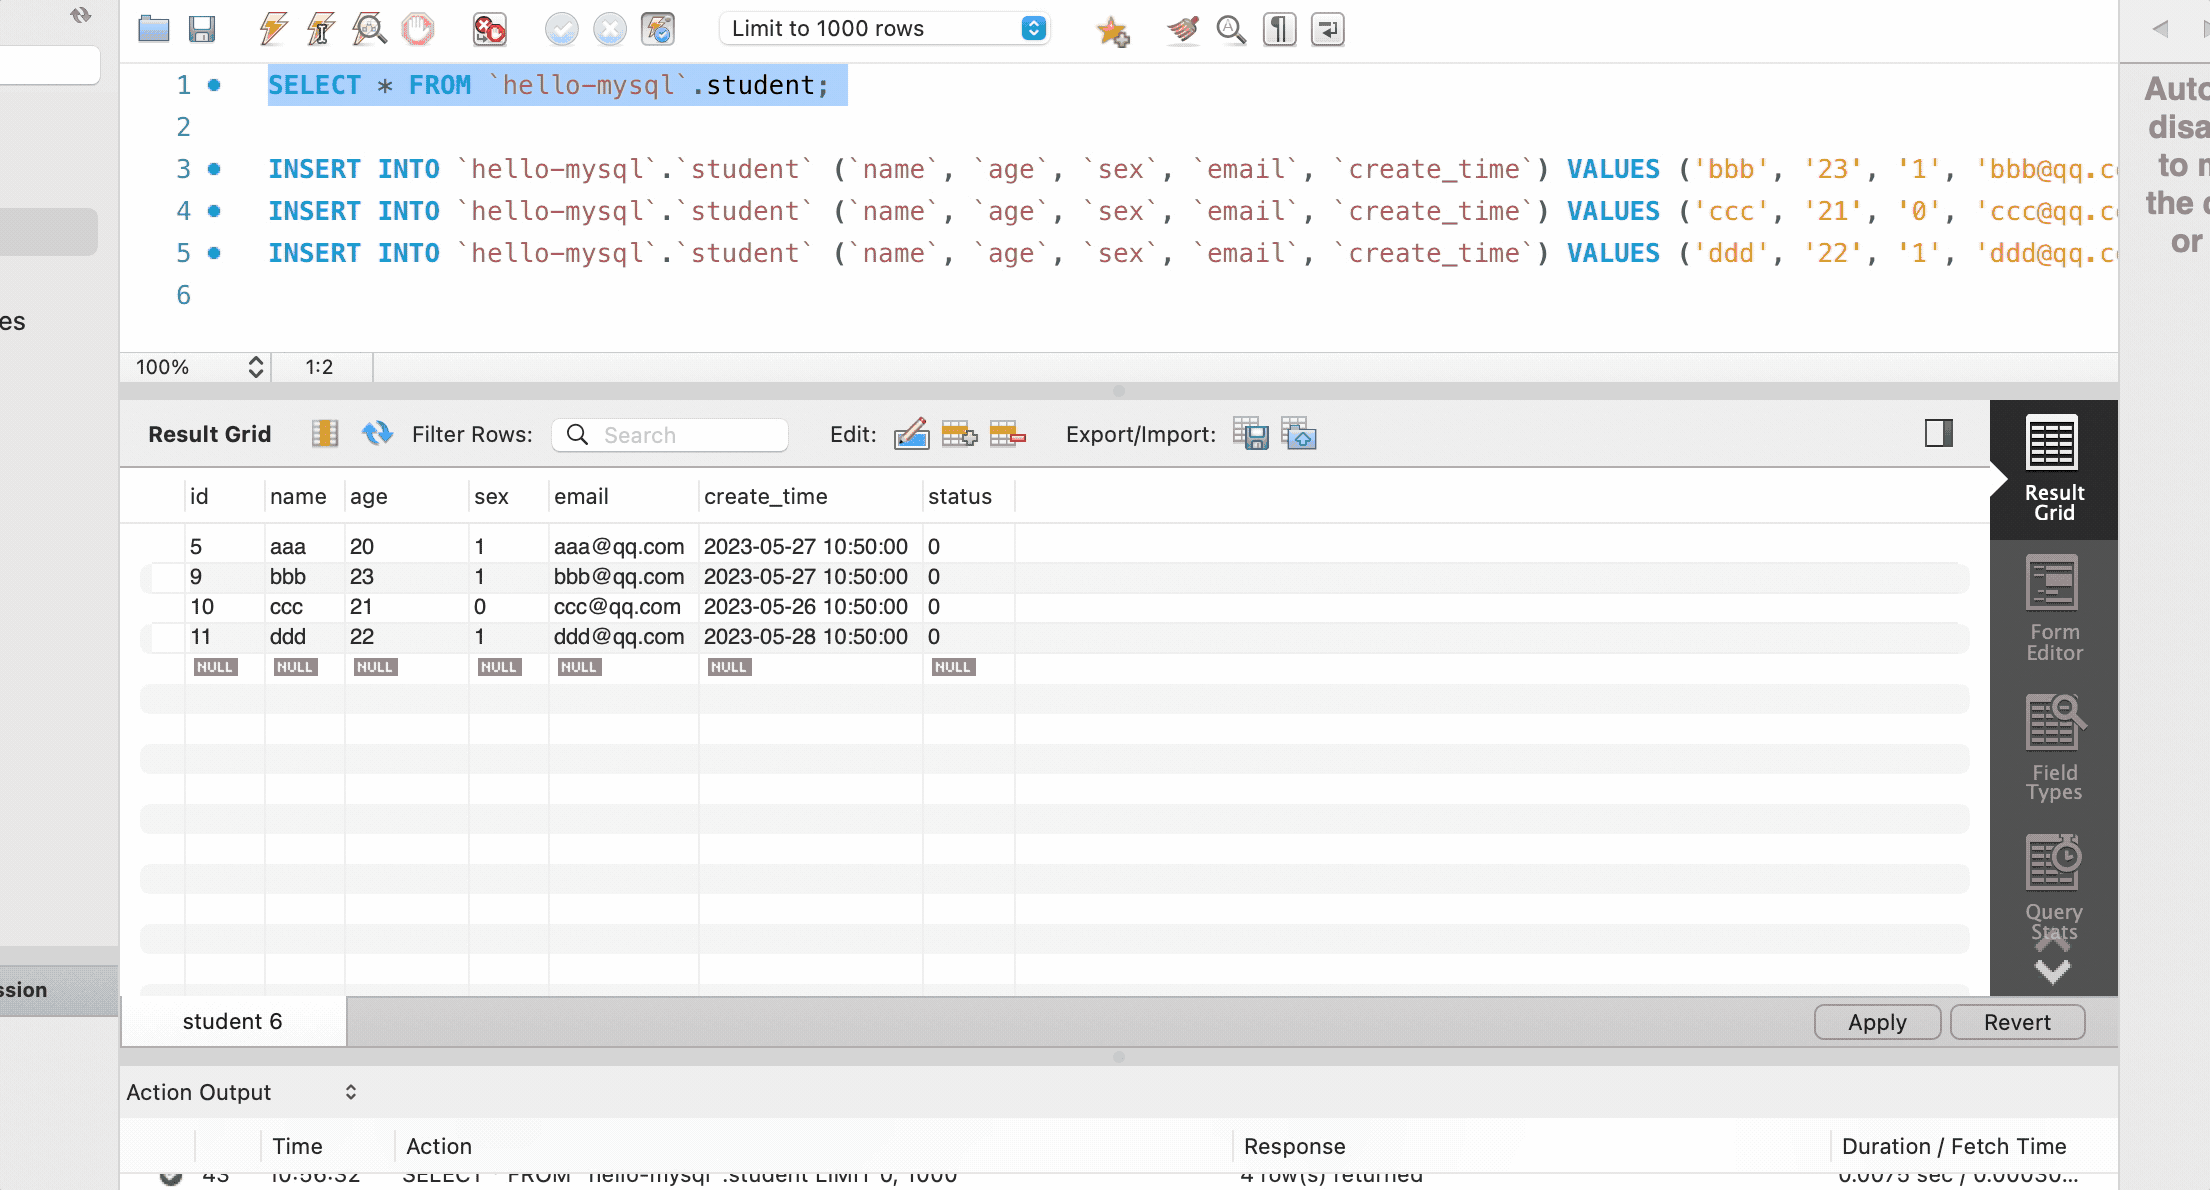Select the student 6 result tab
2210x1190 pixels.
tap(233, 1021)
